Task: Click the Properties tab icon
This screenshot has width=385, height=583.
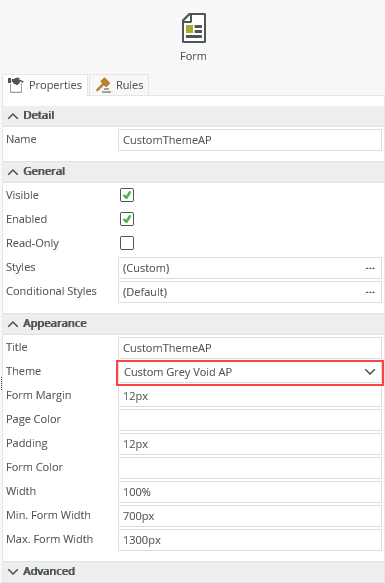Action: (x=16, y=85)
